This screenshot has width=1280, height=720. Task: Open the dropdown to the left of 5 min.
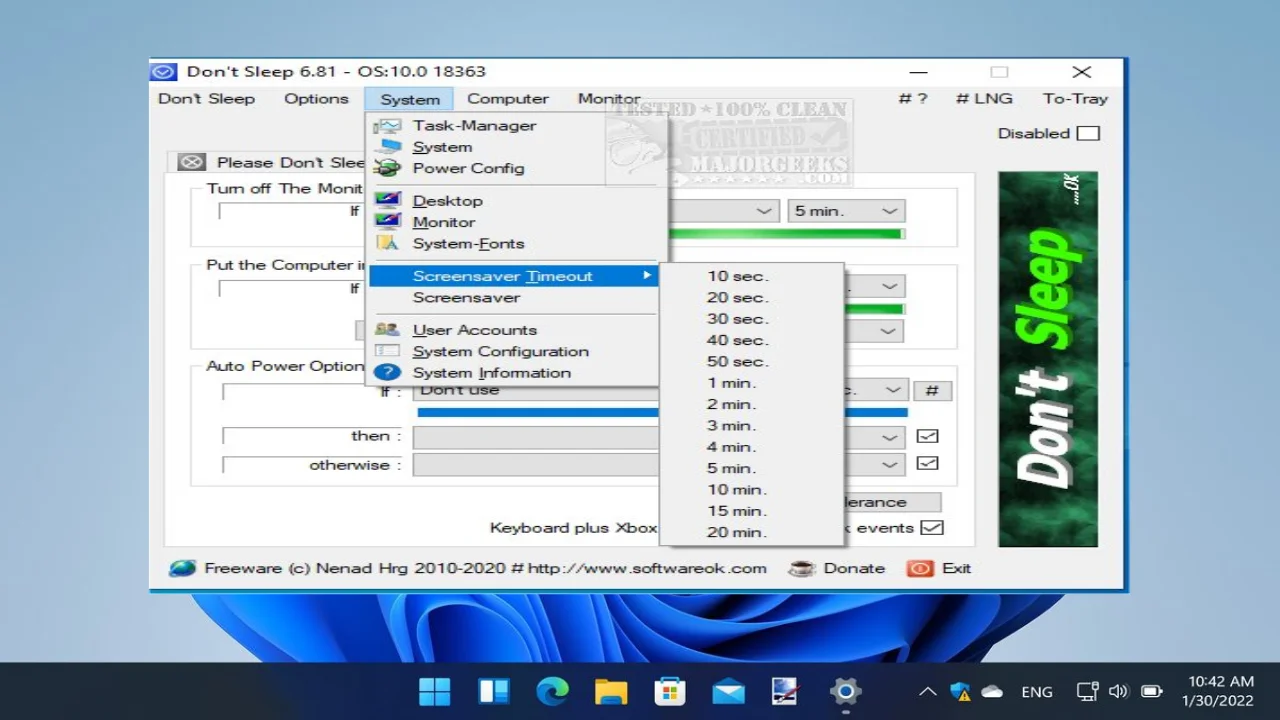coord(763,211)
